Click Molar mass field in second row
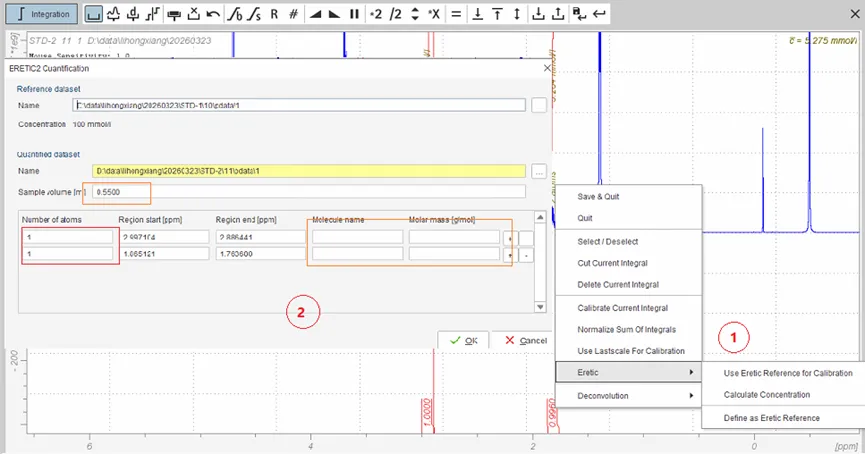 click(x=454, y=254)
